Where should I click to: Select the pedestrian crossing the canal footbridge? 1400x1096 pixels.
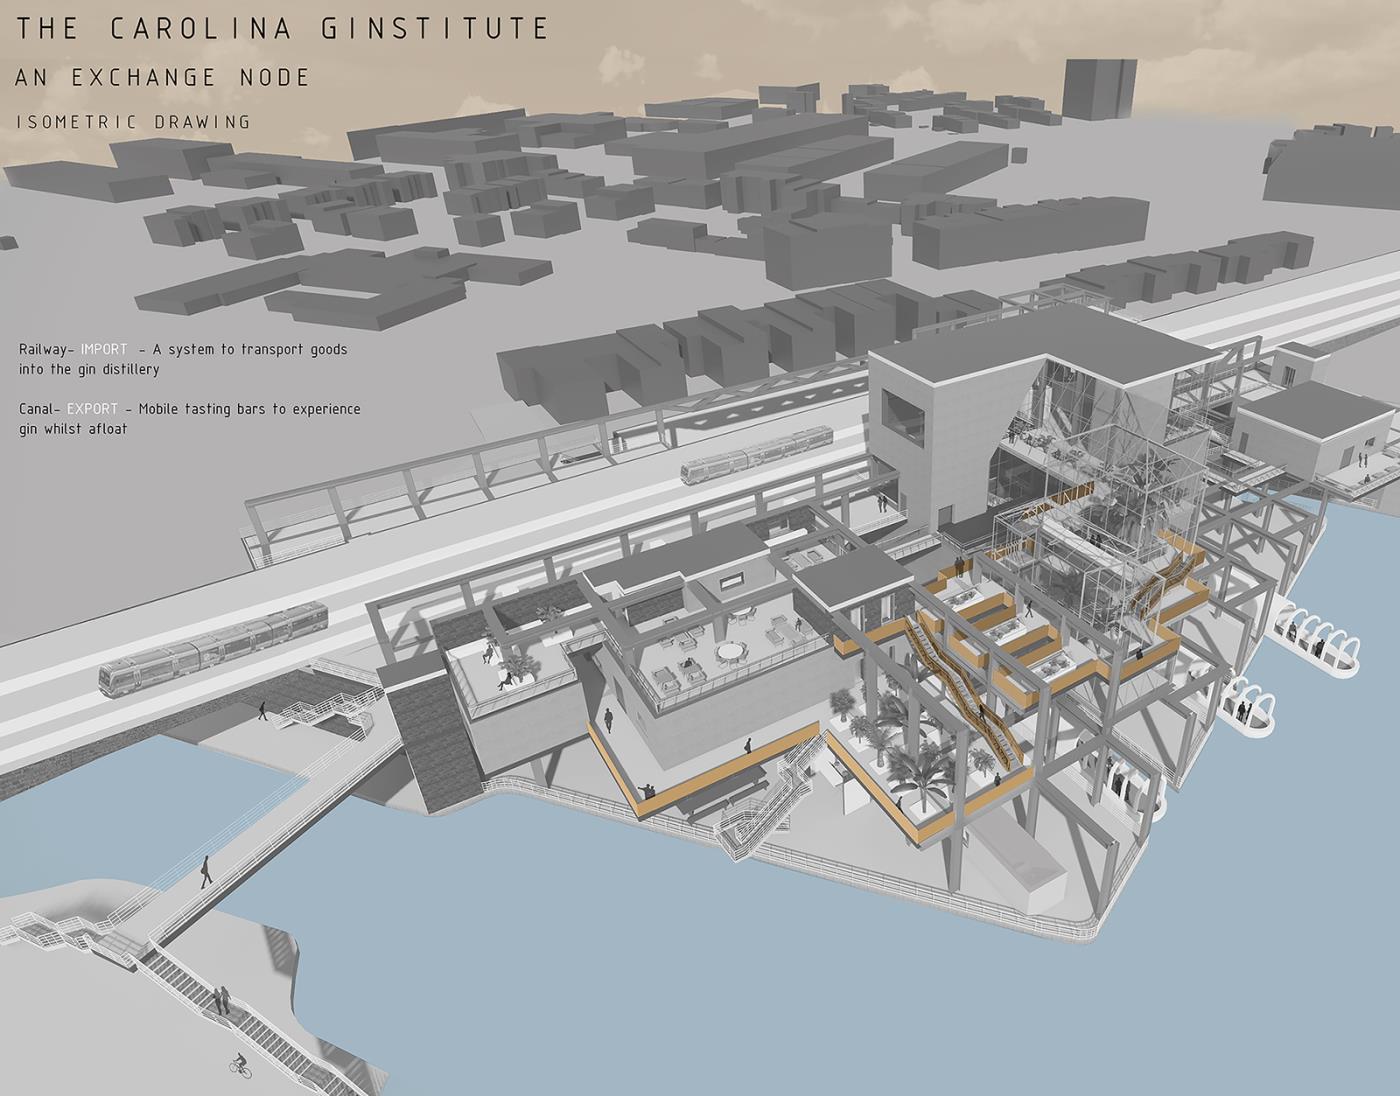pos(206,873)
